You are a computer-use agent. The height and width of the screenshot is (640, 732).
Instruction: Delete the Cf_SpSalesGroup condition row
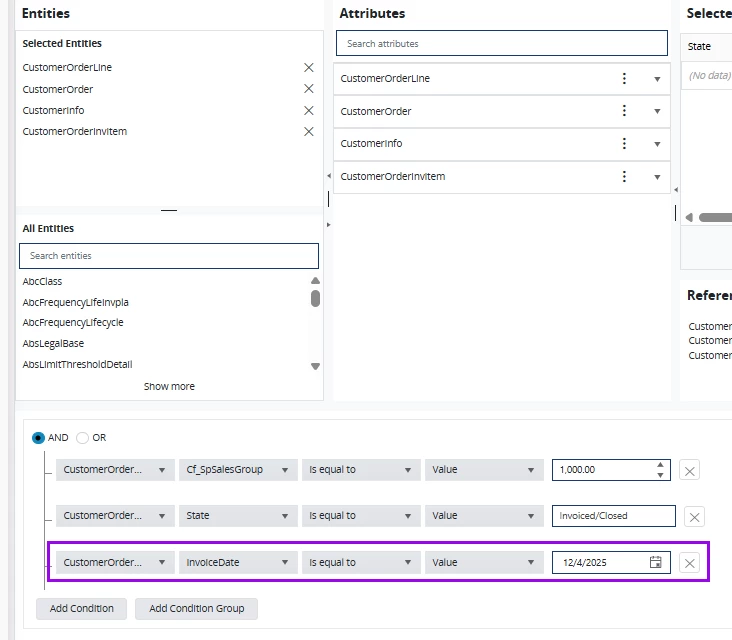(689, 470)
